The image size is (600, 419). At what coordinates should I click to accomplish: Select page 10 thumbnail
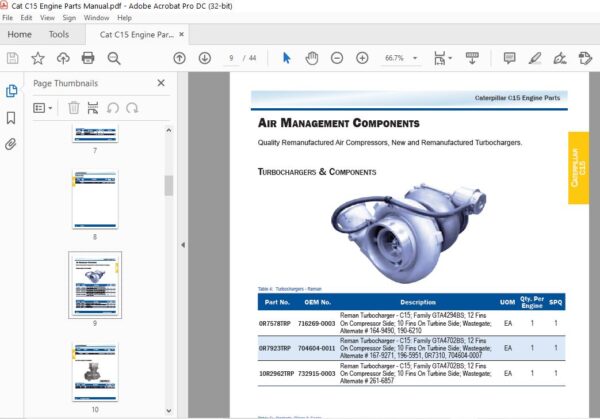[95, 372]
